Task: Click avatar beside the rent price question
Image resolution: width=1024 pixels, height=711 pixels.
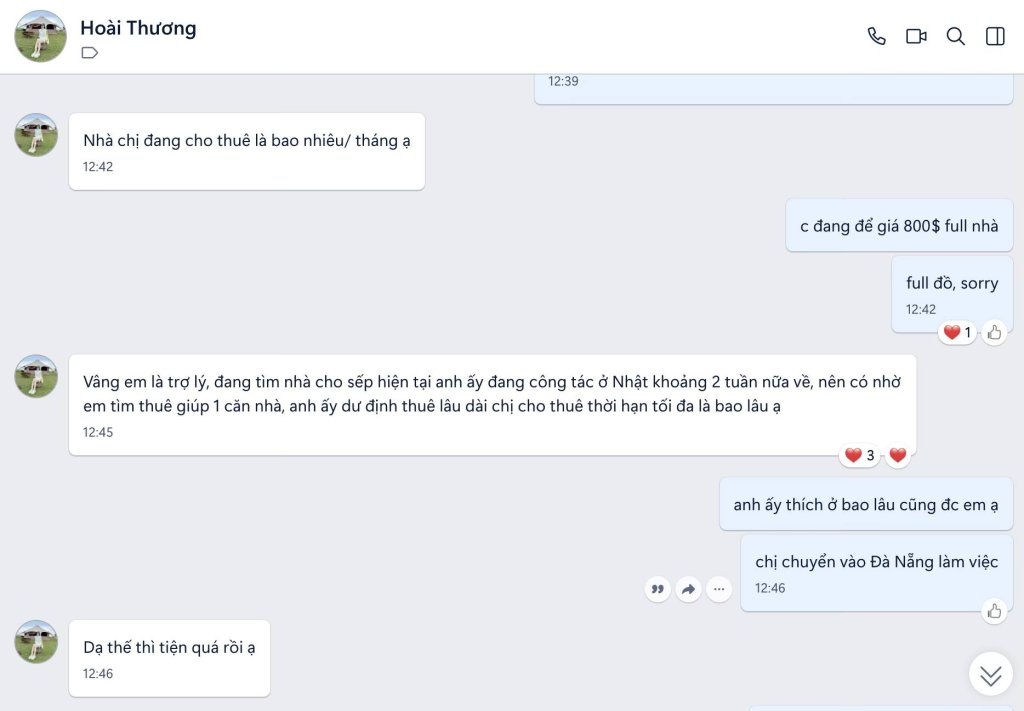Action: pos(37,135)
